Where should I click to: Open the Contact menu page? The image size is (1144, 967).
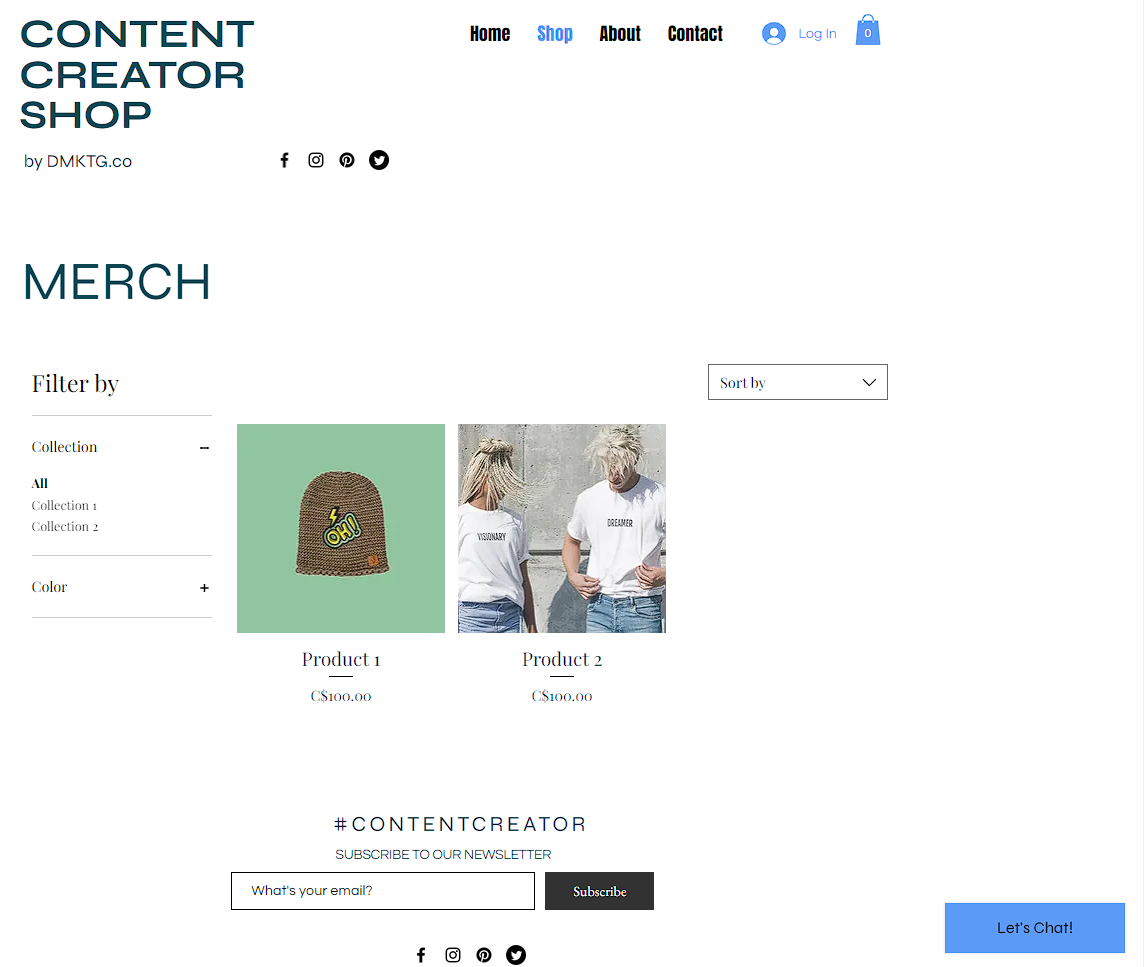pos(695,34)
